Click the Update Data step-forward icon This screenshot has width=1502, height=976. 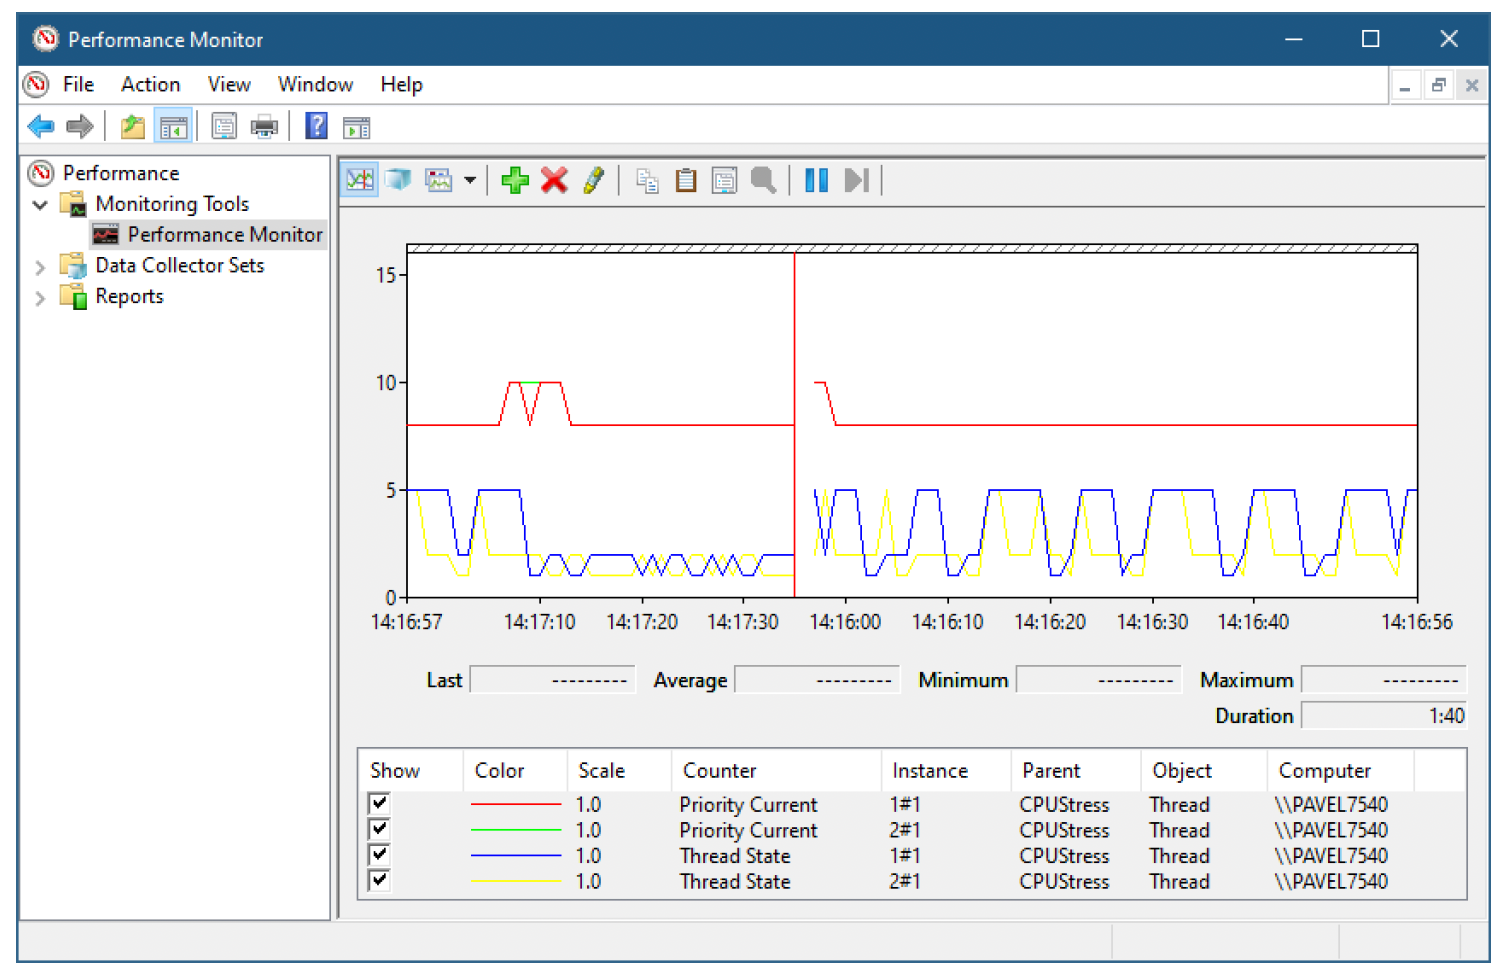857,180
